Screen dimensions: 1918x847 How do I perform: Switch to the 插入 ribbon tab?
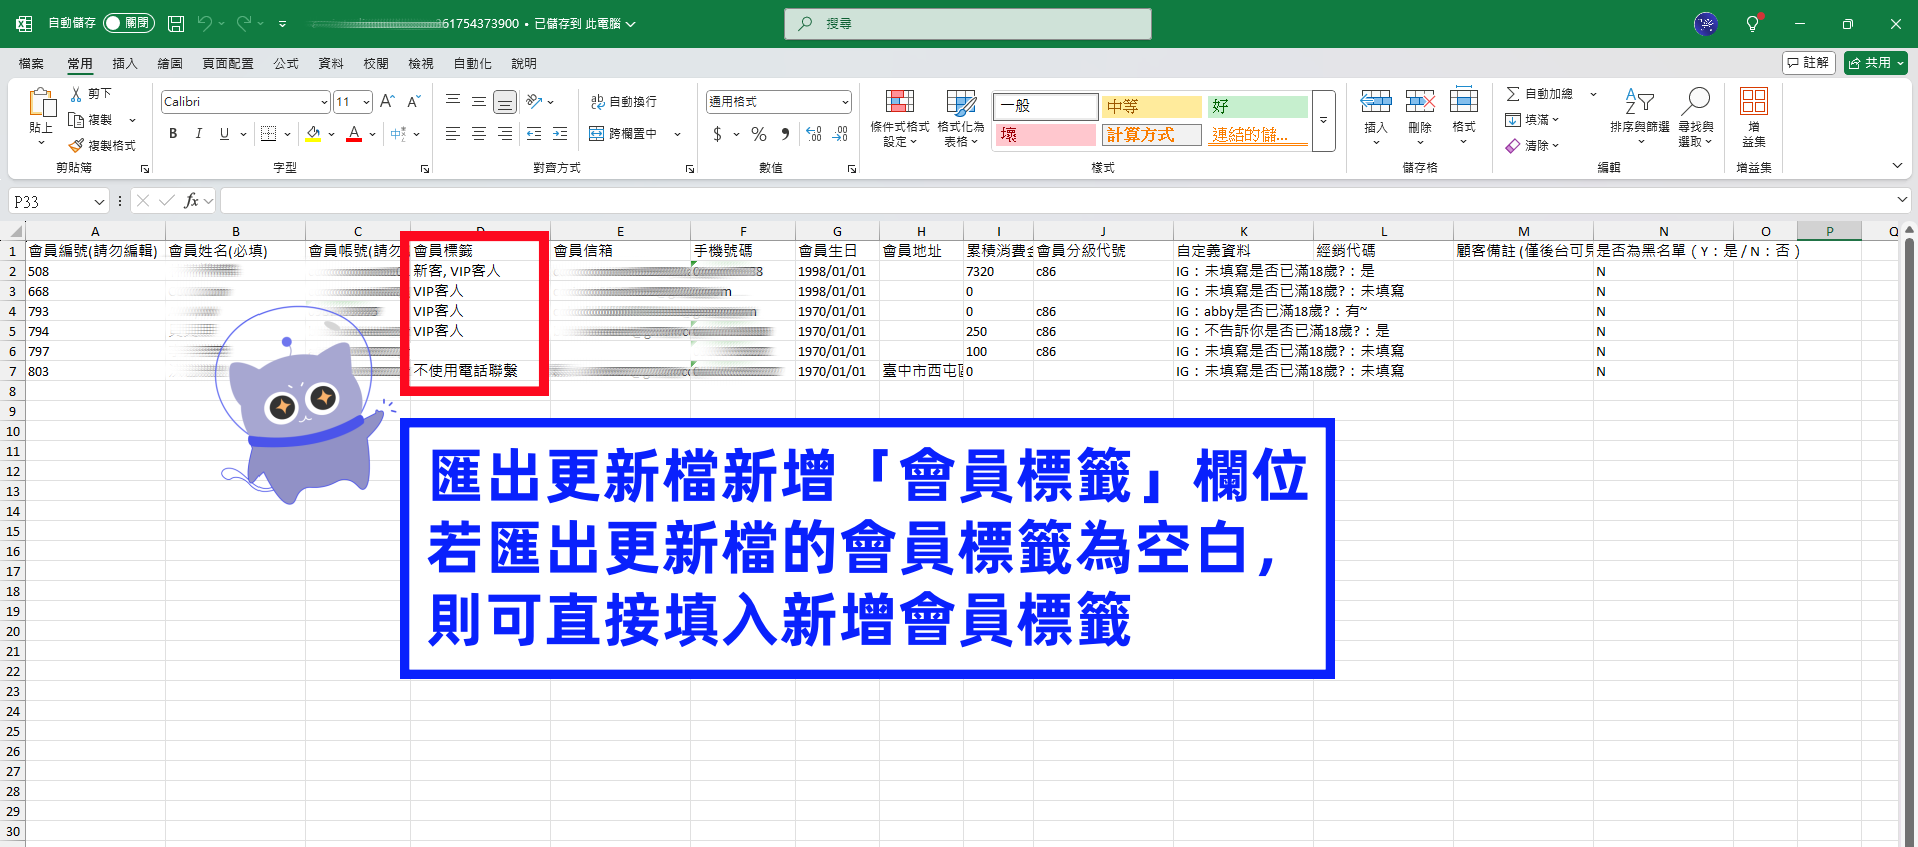pos(125,63)
